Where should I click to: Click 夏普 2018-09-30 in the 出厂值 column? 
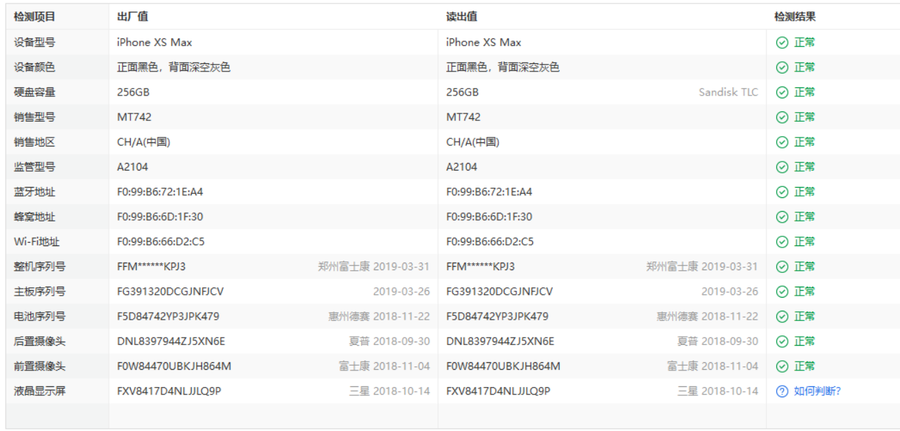pyautogui.click(x=389, y=341)
